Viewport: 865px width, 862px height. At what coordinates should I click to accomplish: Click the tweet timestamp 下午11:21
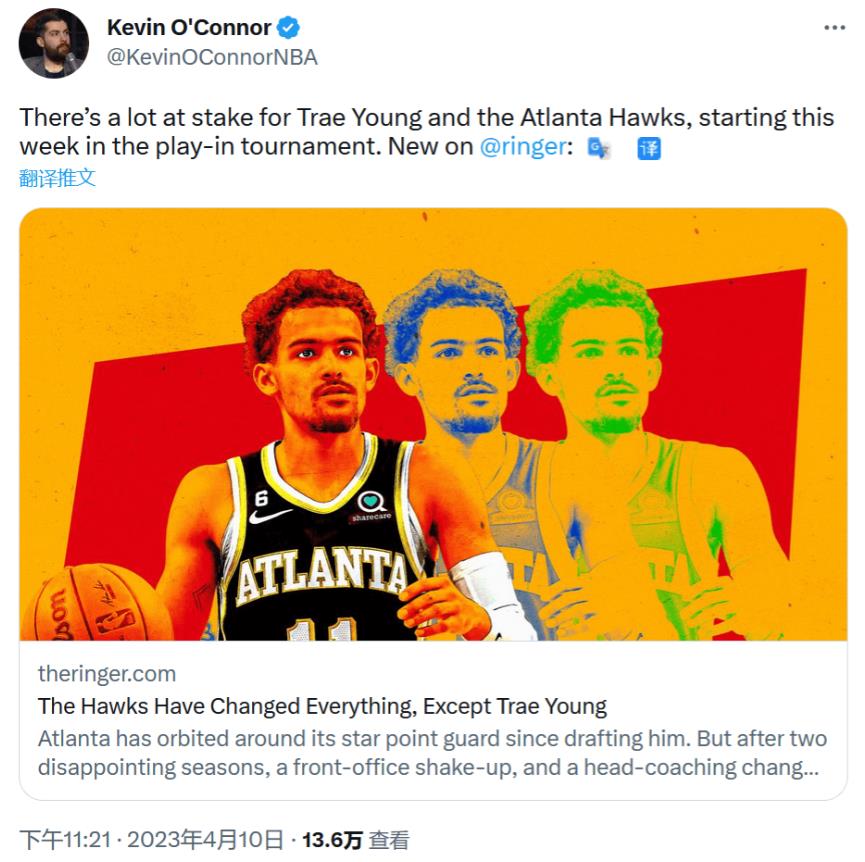[x=66, y=840]
